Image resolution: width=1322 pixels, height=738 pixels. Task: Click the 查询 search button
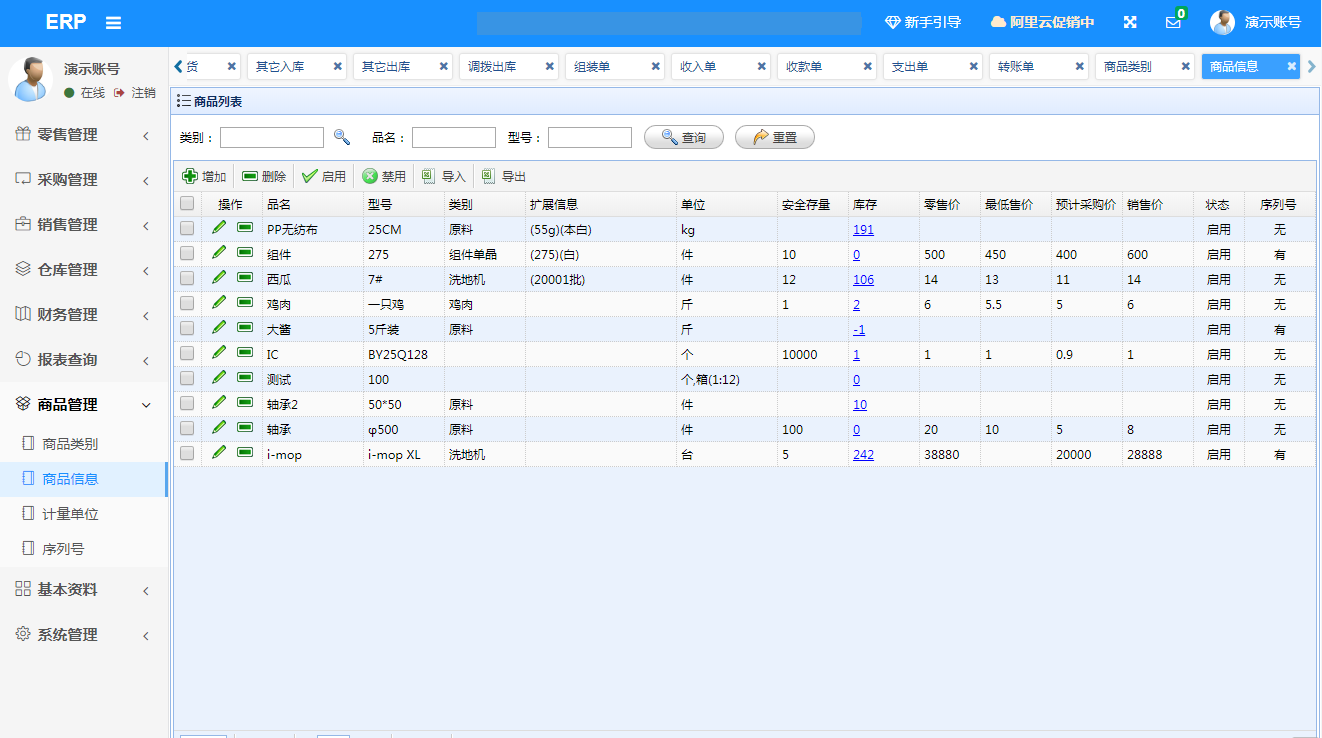pos(684,137)
